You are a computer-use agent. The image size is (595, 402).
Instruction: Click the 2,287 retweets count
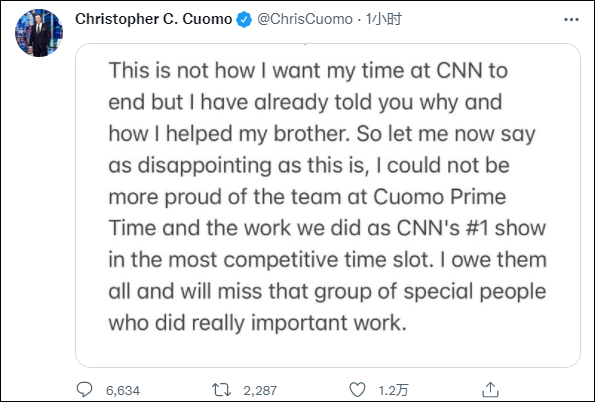click(260, 390)
